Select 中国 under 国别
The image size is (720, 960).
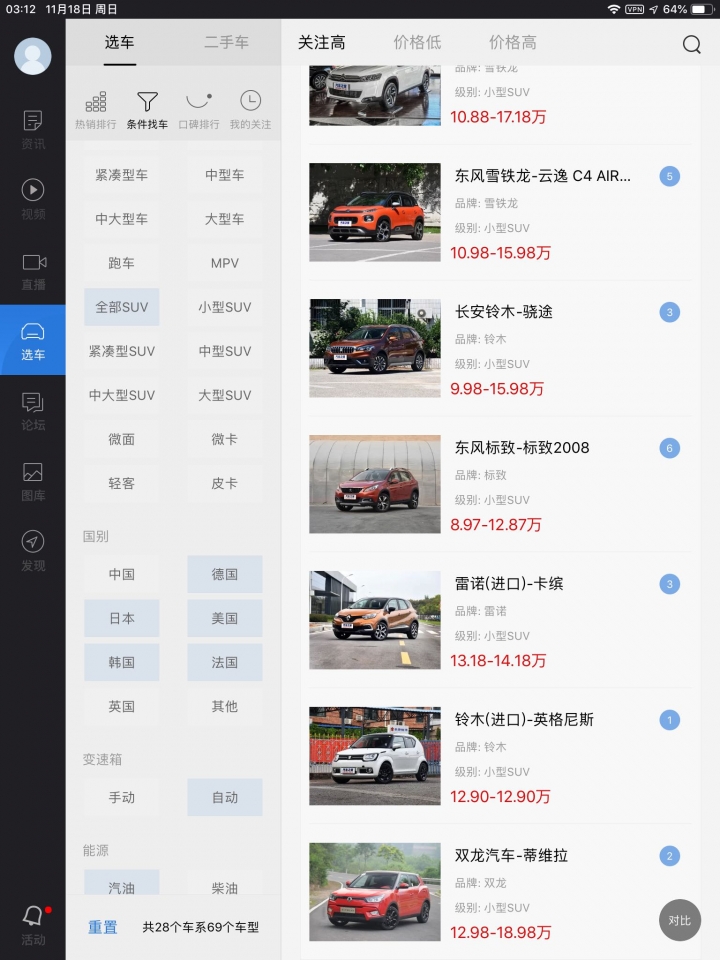pos(122,574)
